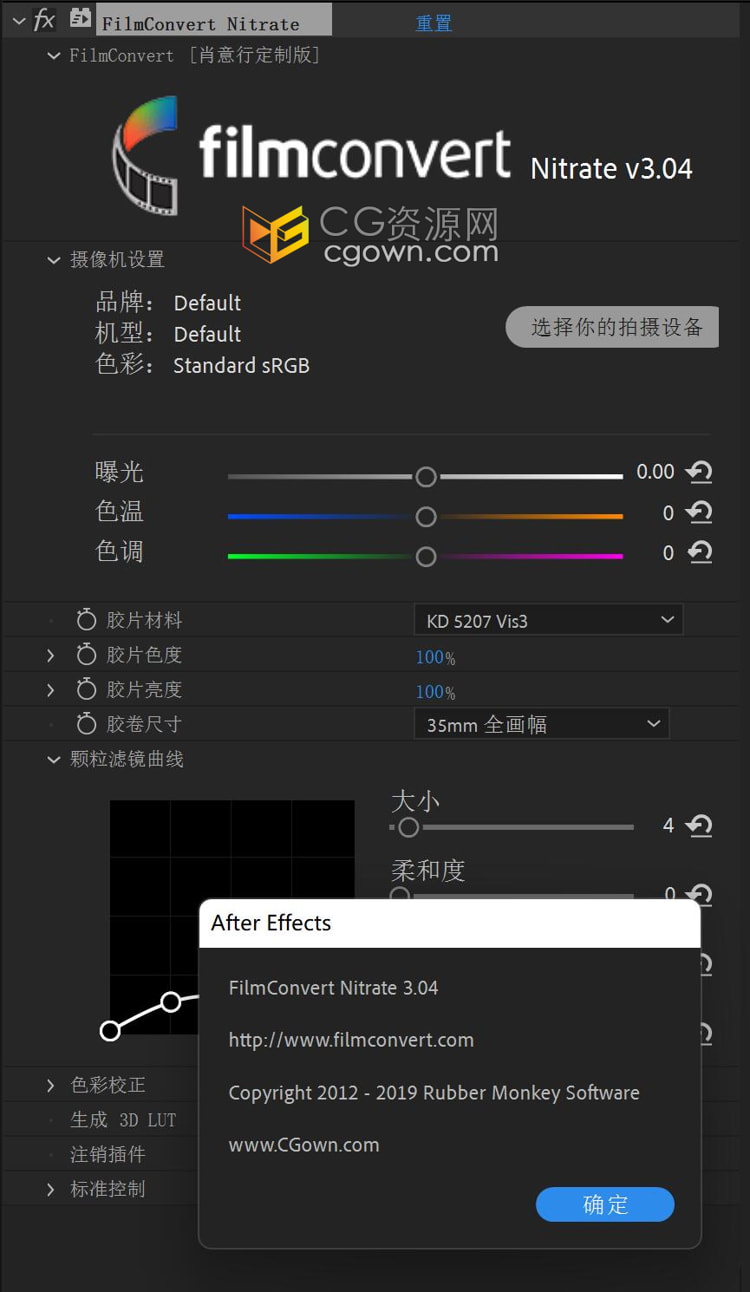Image resolution: width=750 pixels, height=1292 pixels.
Task: Click the bottom-left grain curve control point
Action: [x=110, y=1030]
